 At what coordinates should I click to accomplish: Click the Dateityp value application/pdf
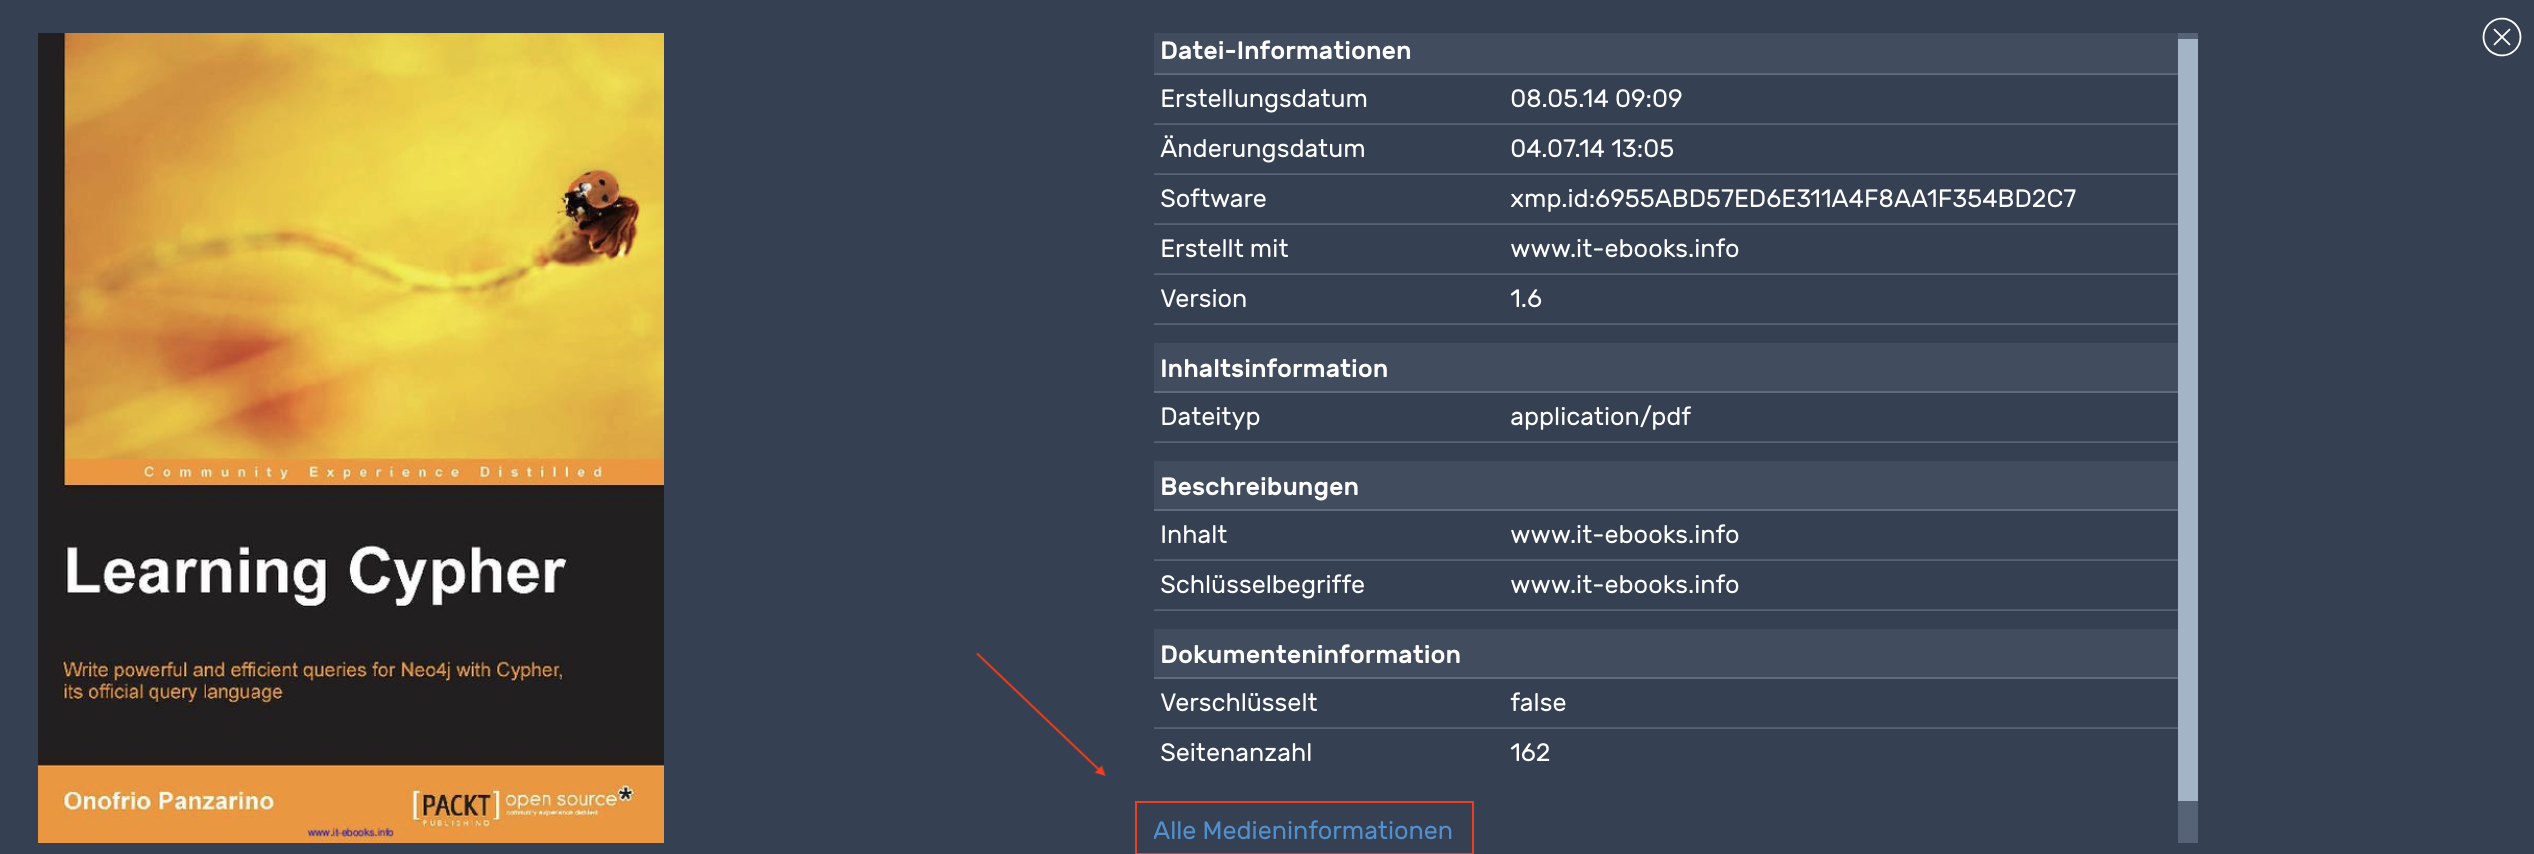[1600, 417]
